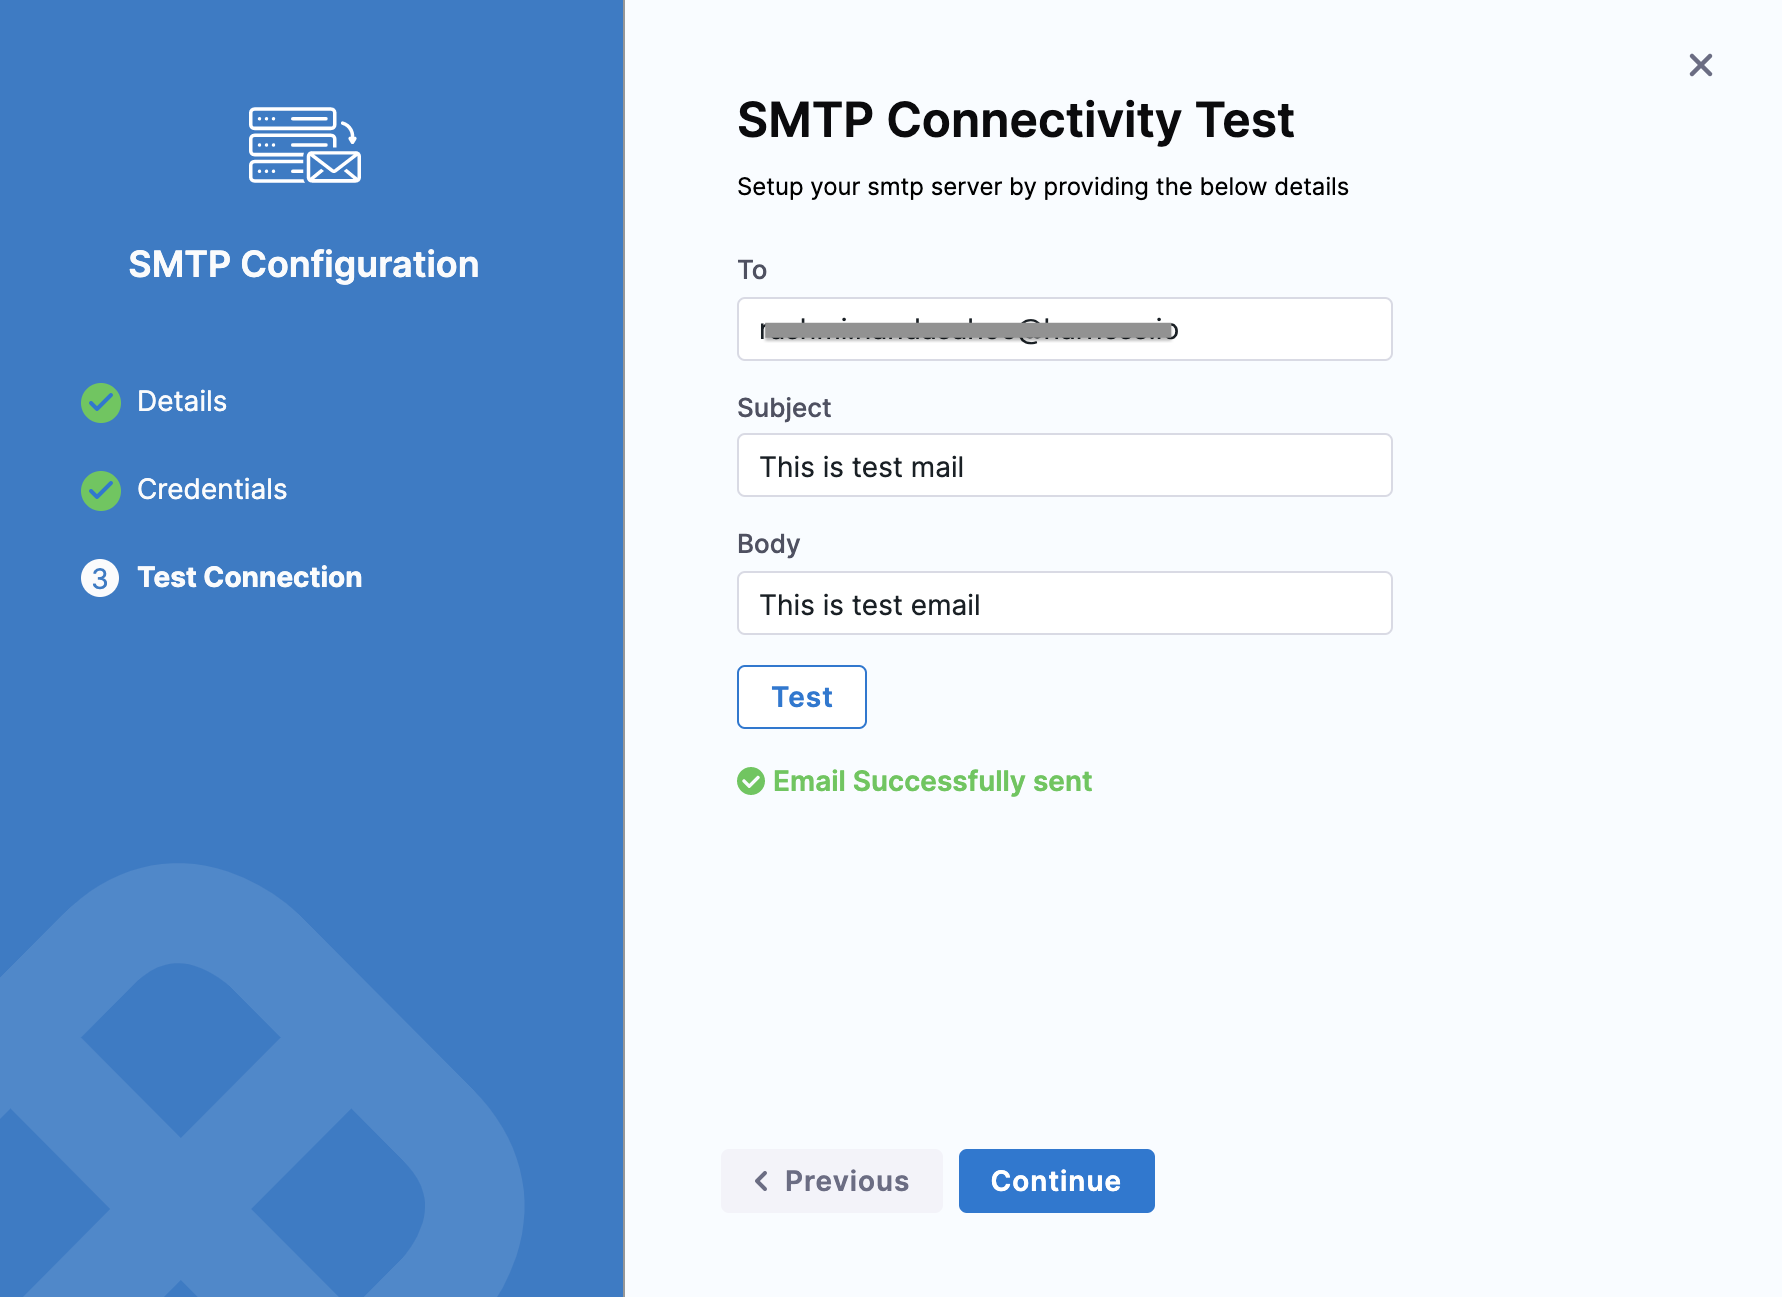Click the SMTP Connectivity Test heading
Image resolution: width=1782 pixels, height=1297 pixels.
coord(1015,120)
